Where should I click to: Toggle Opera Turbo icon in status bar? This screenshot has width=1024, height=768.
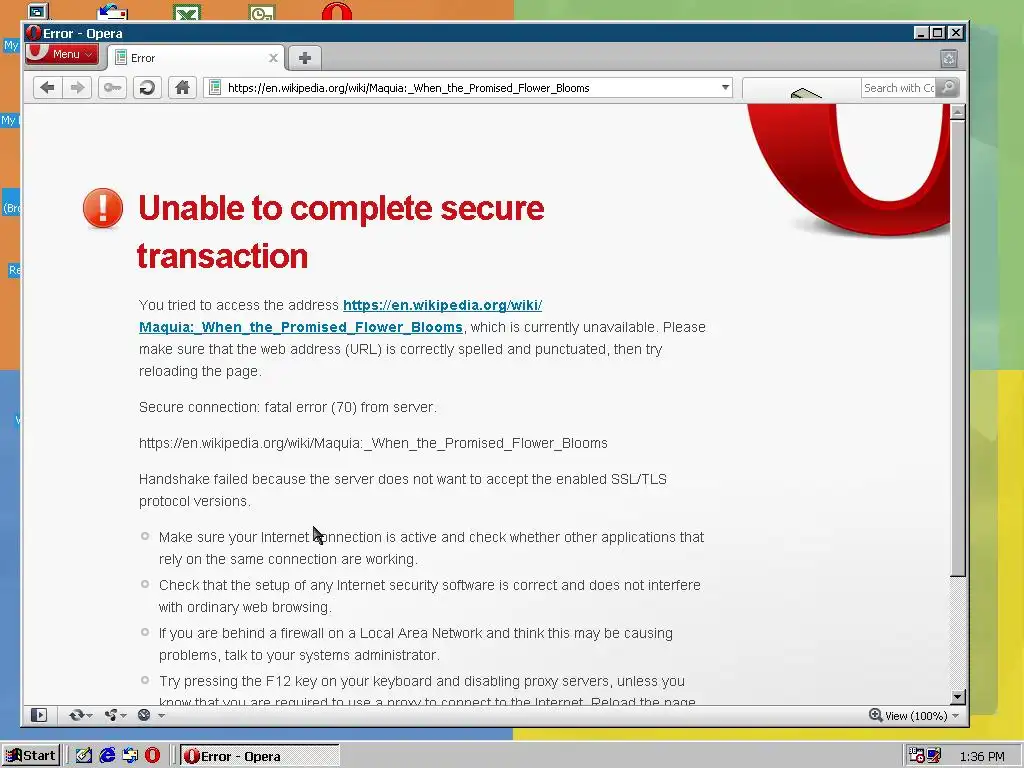point(144,715)
